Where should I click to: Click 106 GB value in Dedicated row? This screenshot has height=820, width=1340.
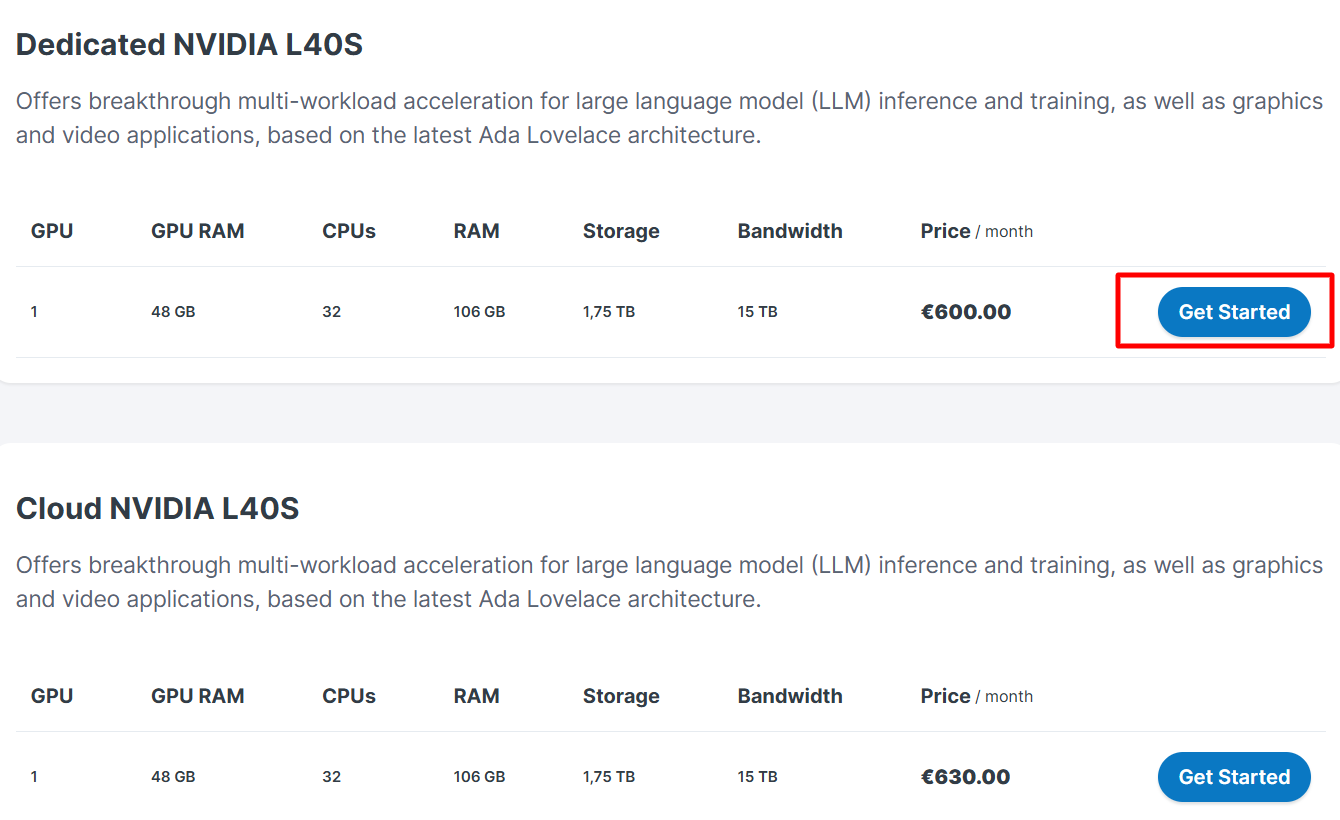point(479,312)
